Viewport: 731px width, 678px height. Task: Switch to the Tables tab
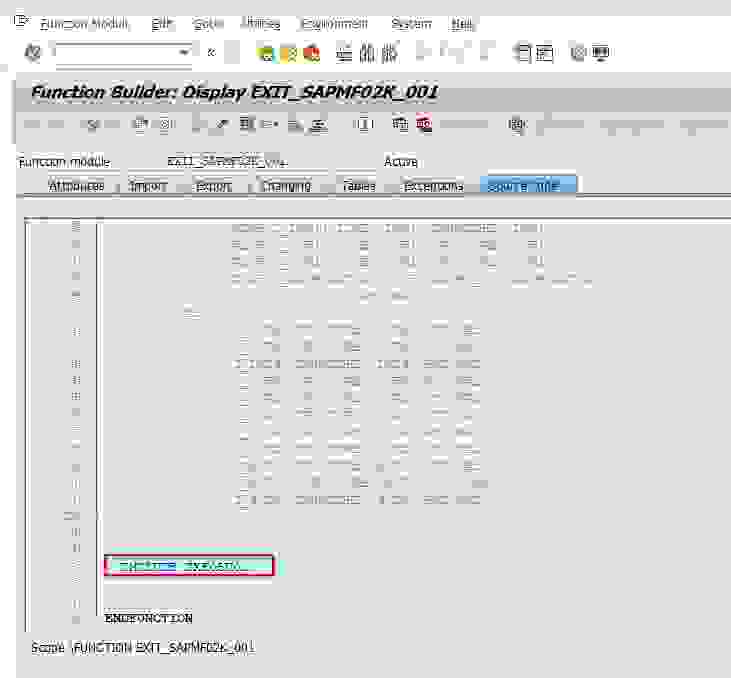point(359,187)
